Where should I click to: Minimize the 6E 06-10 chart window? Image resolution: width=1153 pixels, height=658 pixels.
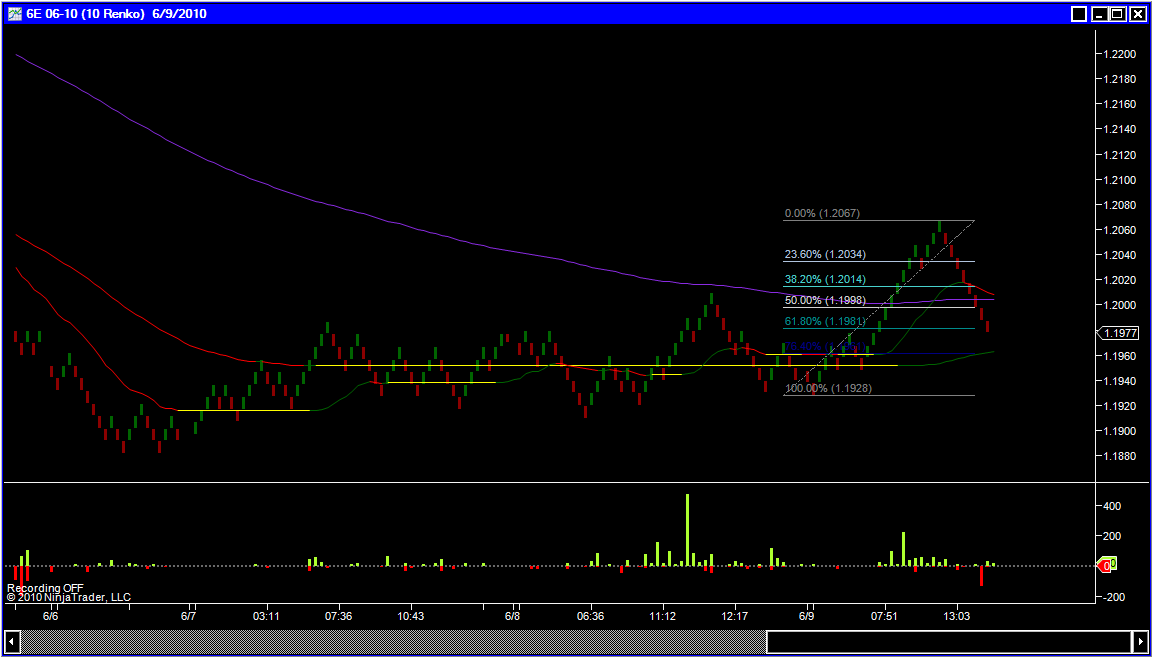[1100, 14]
